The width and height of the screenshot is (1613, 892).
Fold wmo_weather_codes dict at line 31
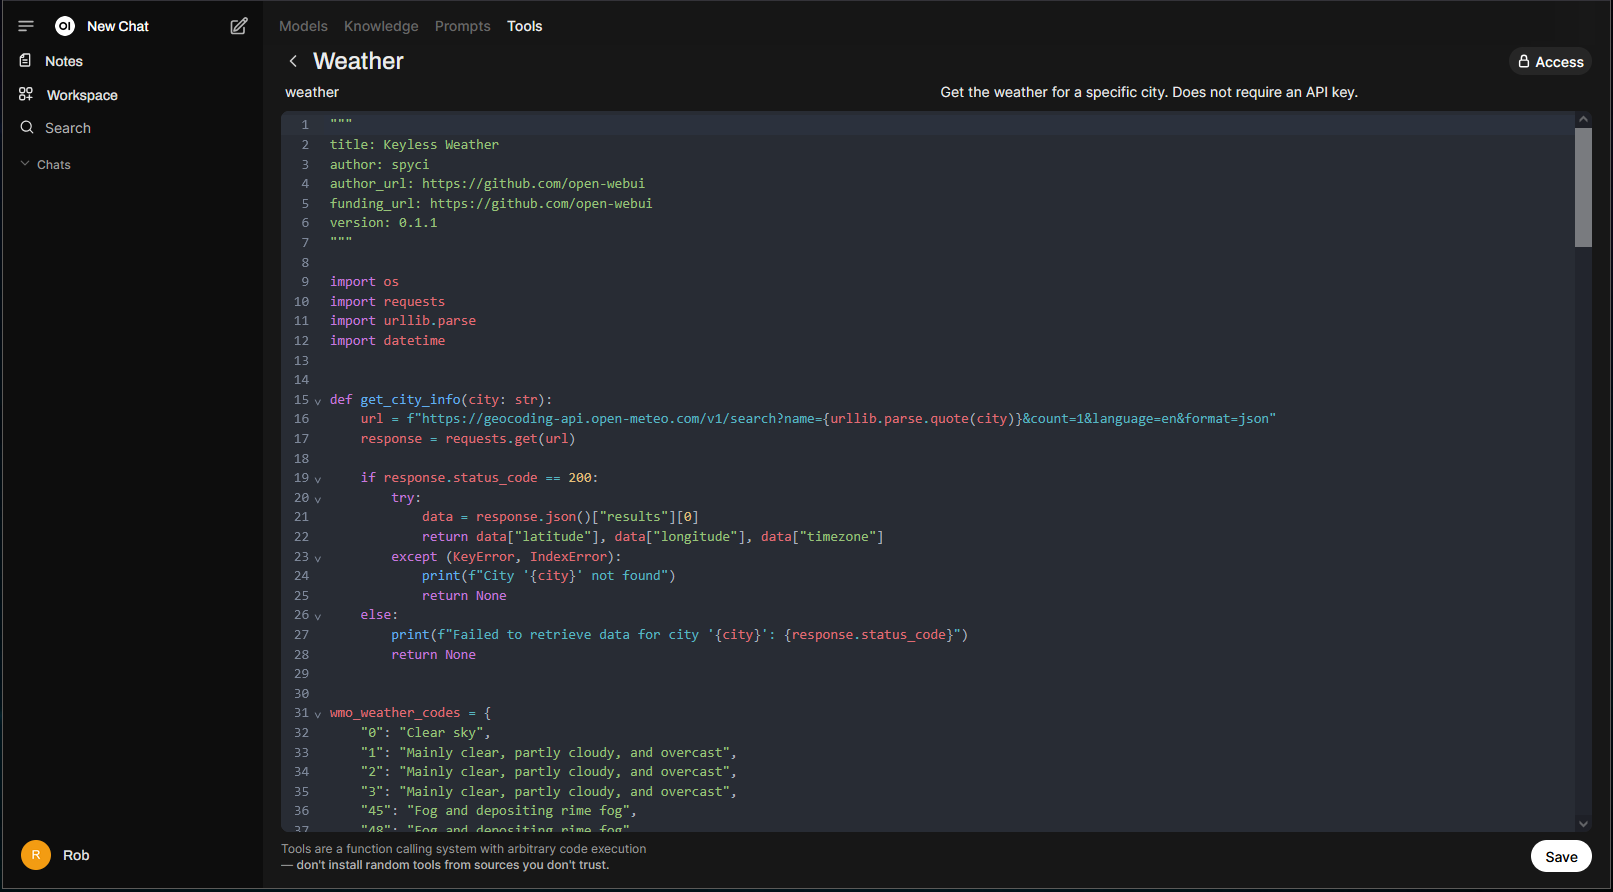318,714
